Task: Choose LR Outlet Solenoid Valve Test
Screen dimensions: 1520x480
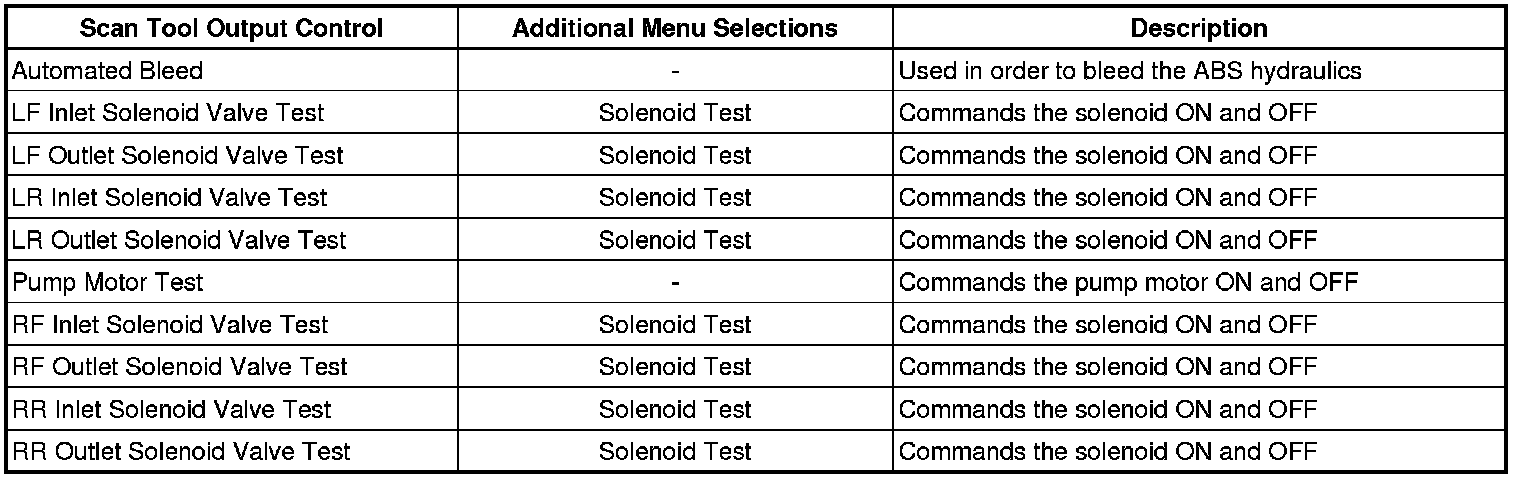Action: tap(179, 240)
